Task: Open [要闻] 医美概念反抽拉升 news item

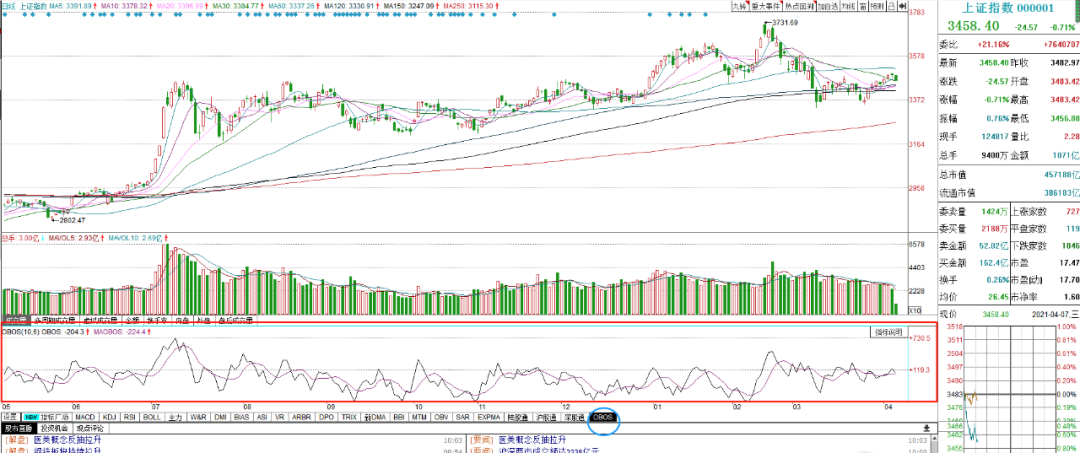Action: [x=518, y=440]
